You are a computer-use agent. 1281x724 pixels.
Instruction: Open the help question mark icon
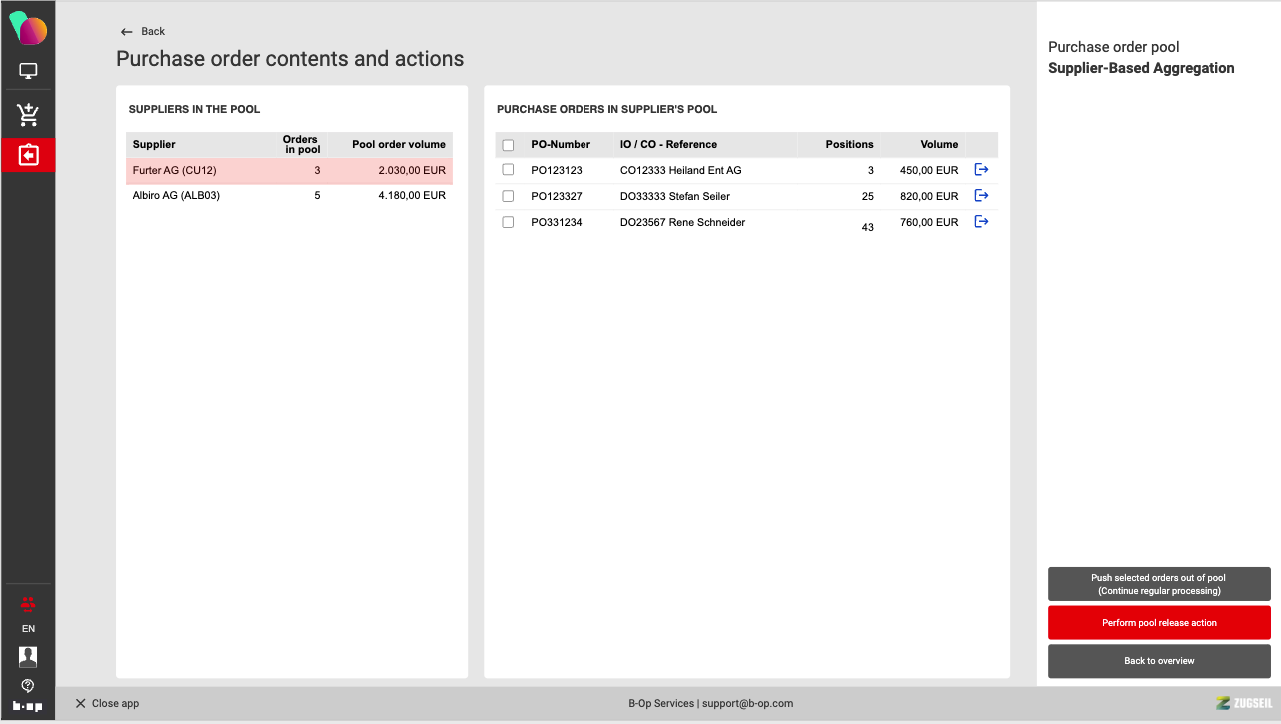28,685
